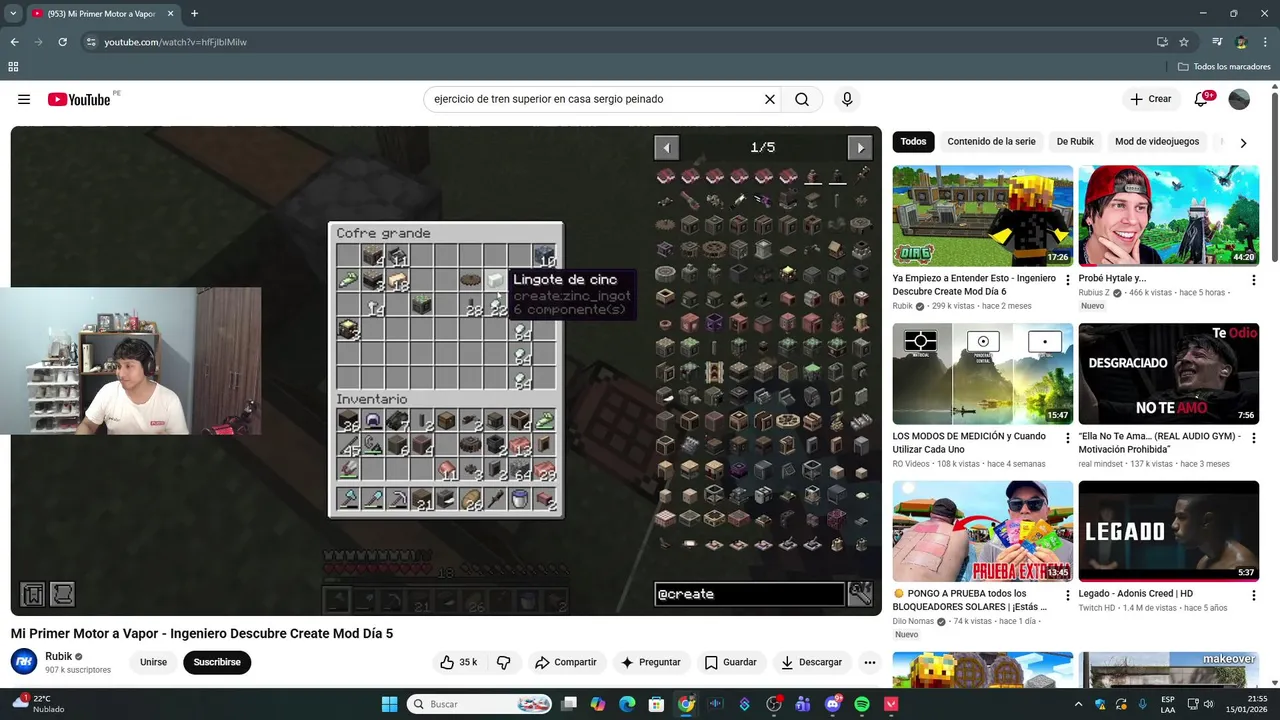Viewport: 1280px width, 720px height.
Task: Open new Chrome tab with plus
Action: (194, 14)
